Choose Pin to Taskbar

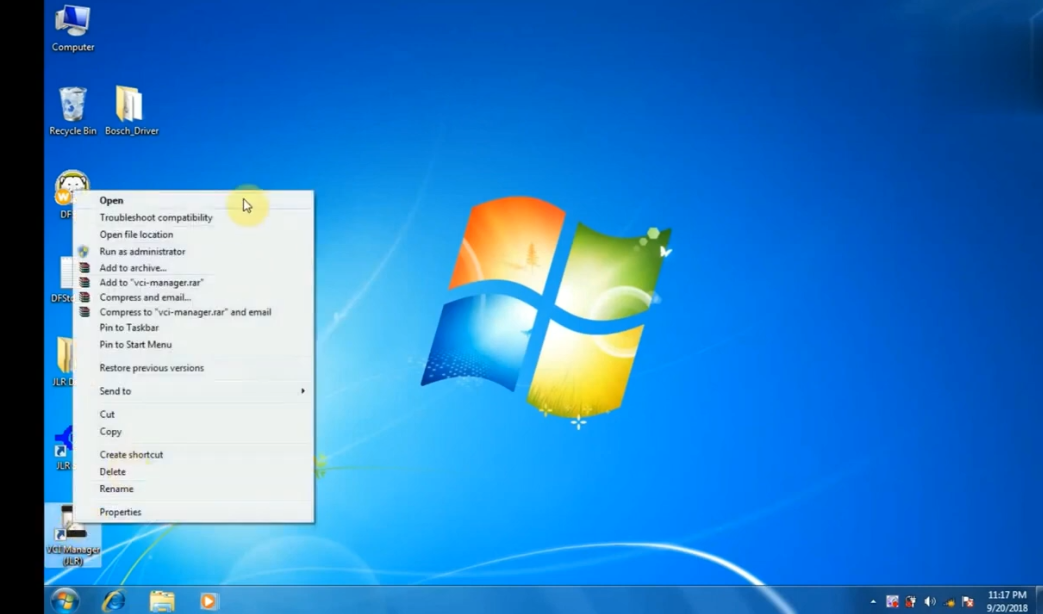(x=193, y=327)
